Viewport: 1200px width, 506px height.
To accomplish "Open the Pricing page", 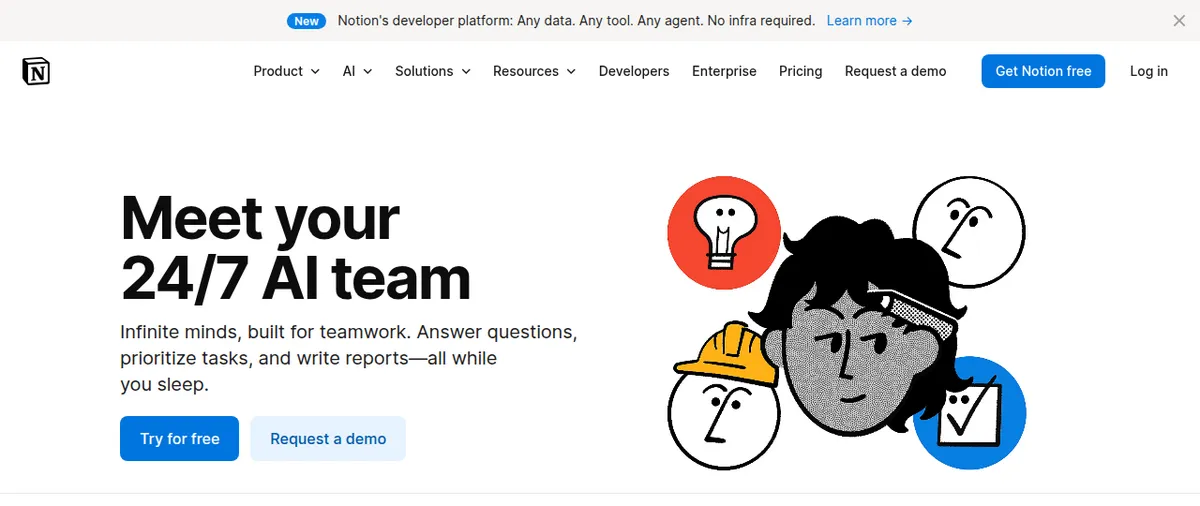I will [801, 71].
